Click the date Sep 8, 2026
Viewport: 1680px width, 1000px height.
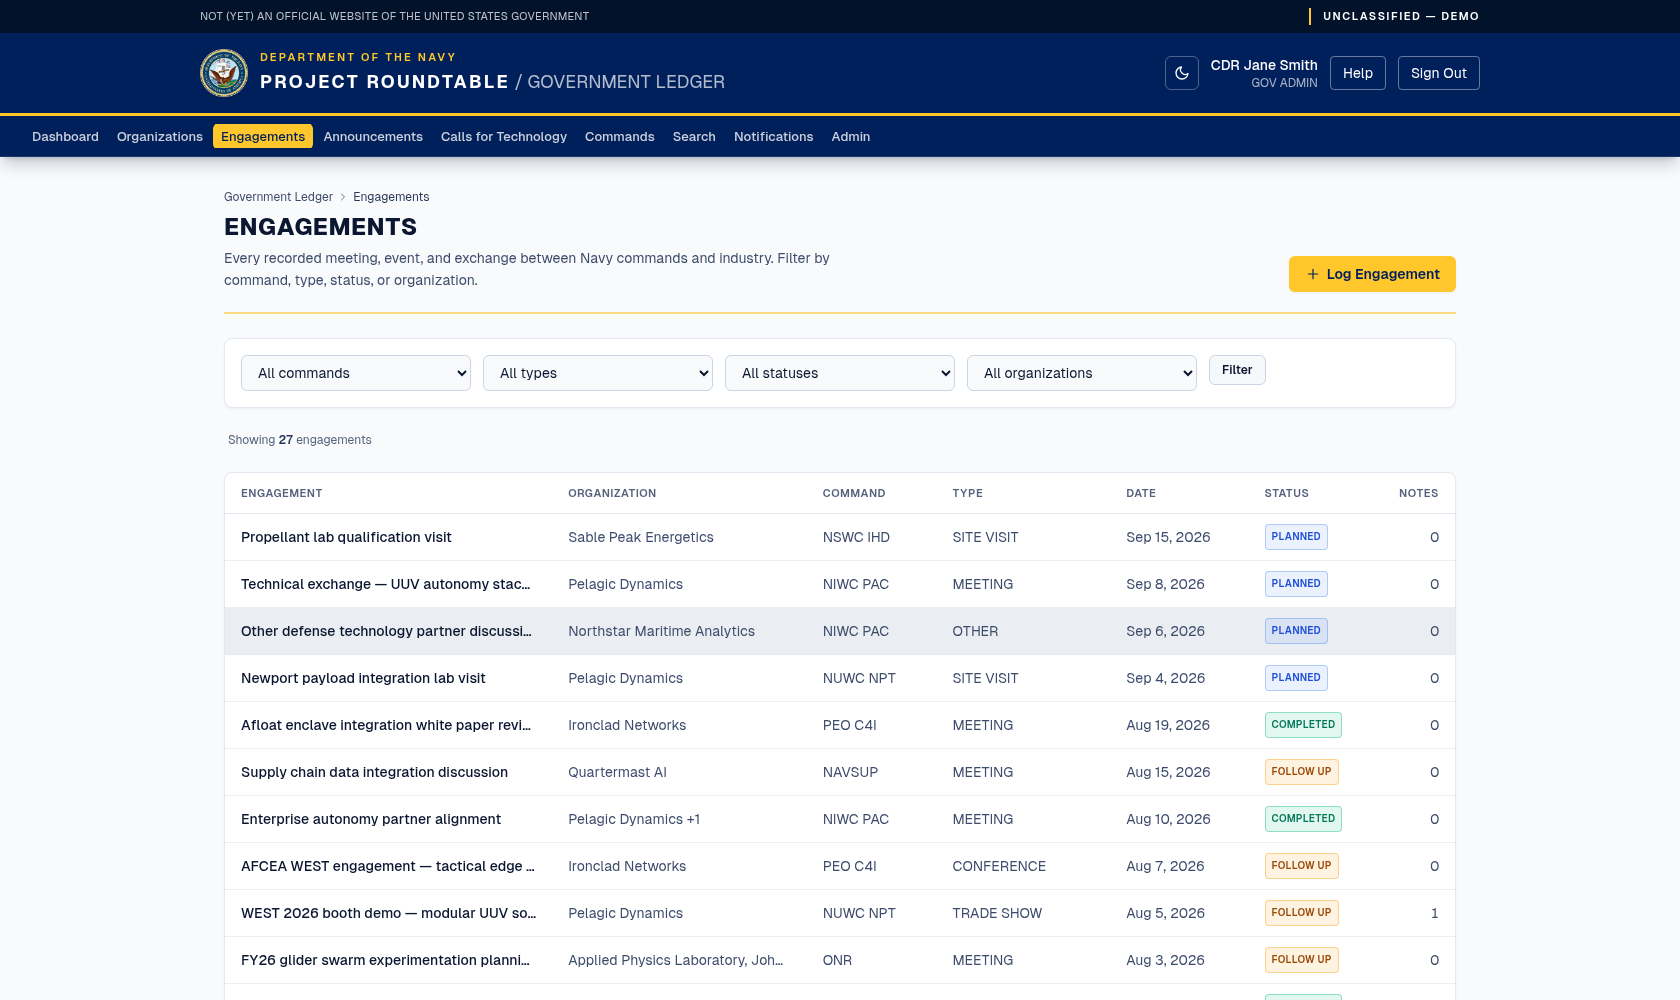click(x=1165, y=584)
